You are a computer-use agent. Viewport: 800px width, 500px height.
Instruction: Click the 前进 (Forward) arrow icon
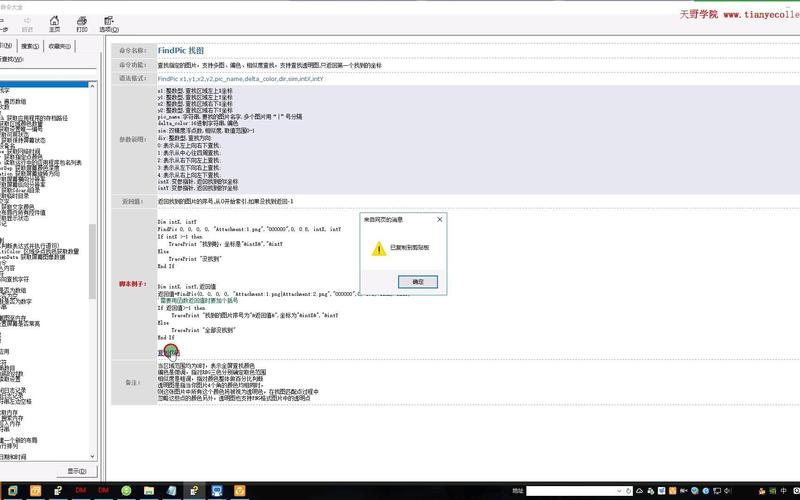pos(26,23)
